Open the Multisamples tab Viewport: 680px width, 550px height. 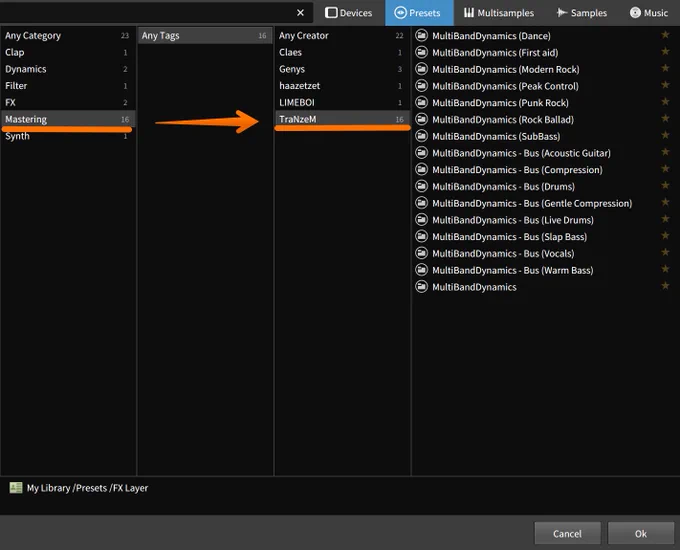point(499,13)
